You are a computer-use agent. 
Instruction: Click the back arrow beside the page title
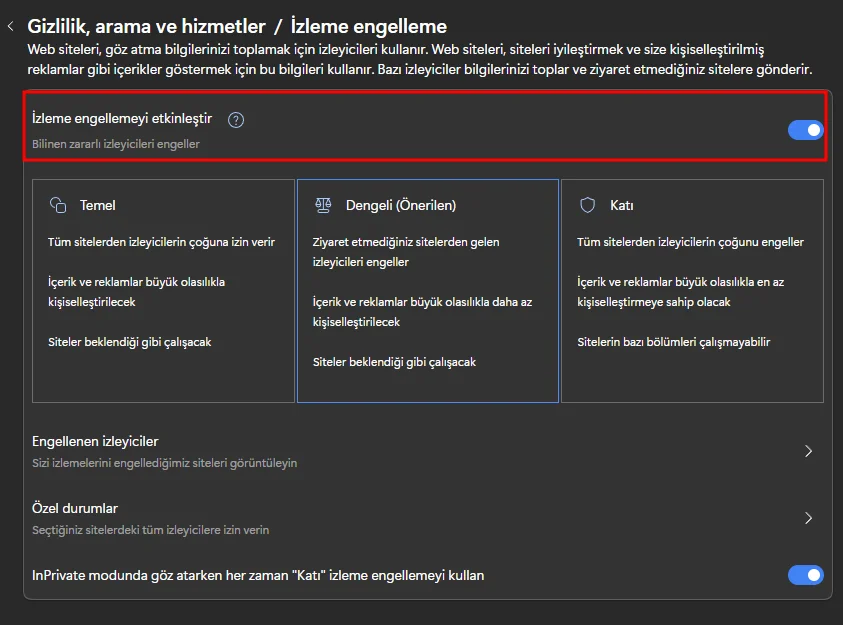pyautogui.click(x=10, y=27)
